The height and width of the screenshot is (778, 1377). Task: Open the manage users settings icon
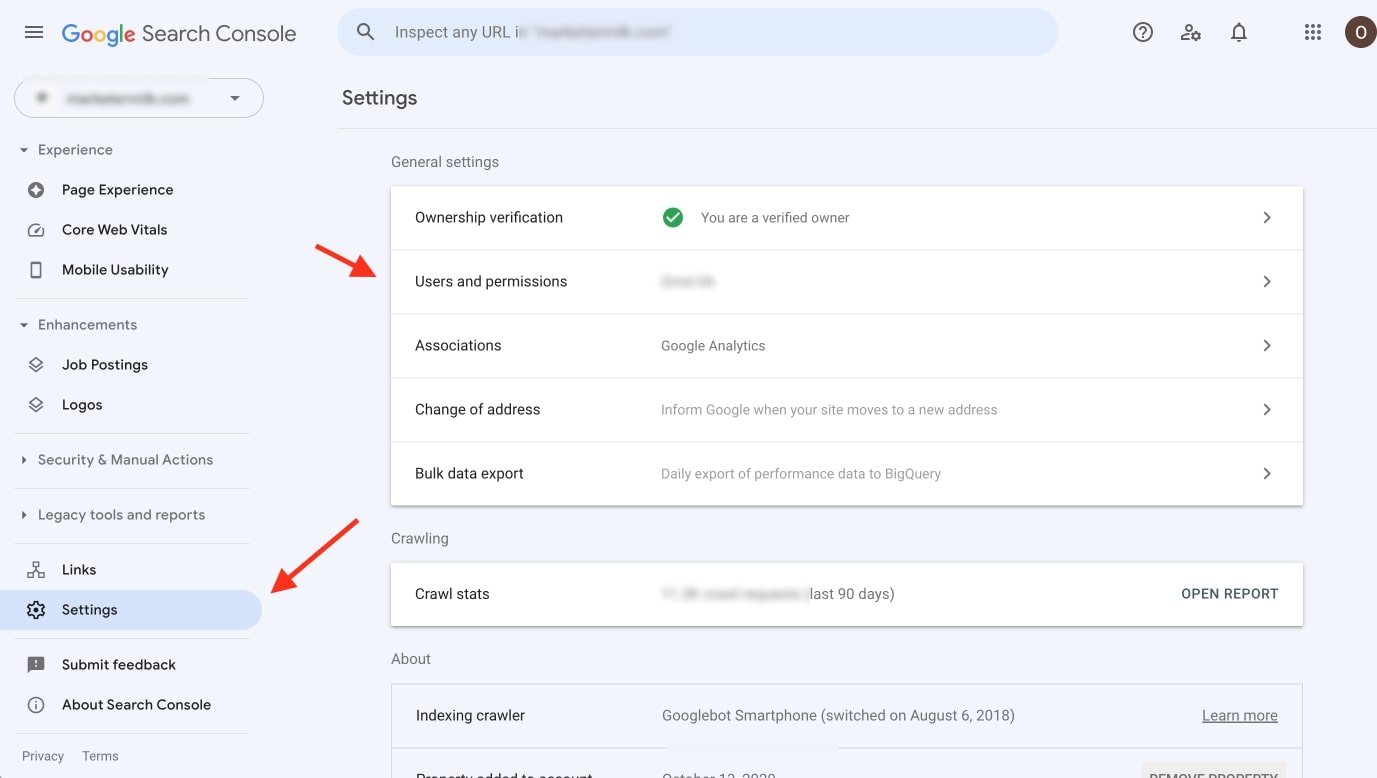1191,32
